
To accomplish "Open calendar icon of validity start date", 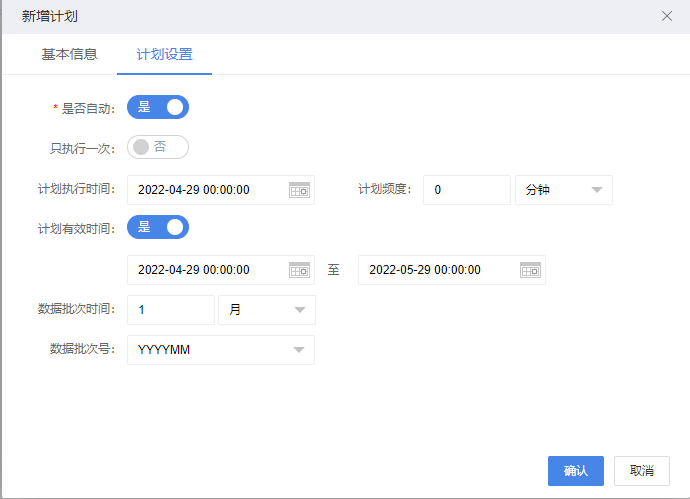I will (x=299, y=270).
